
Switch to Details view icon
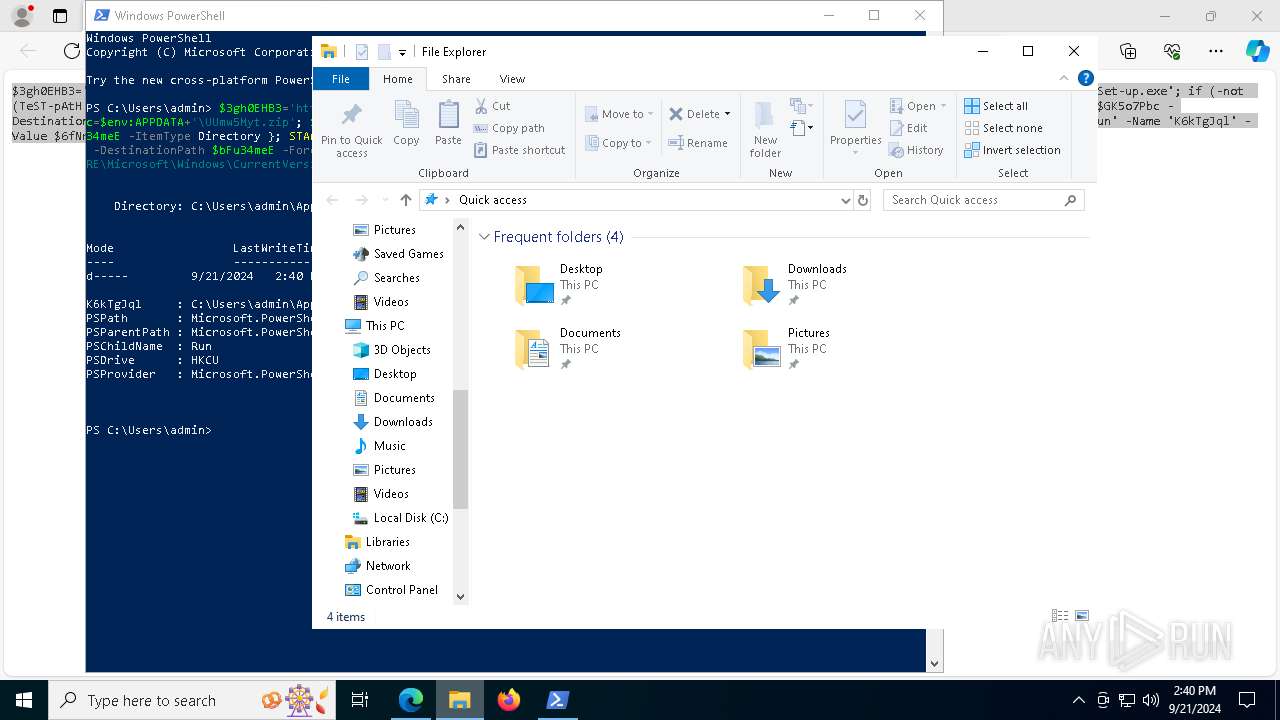pos(1060,616)
